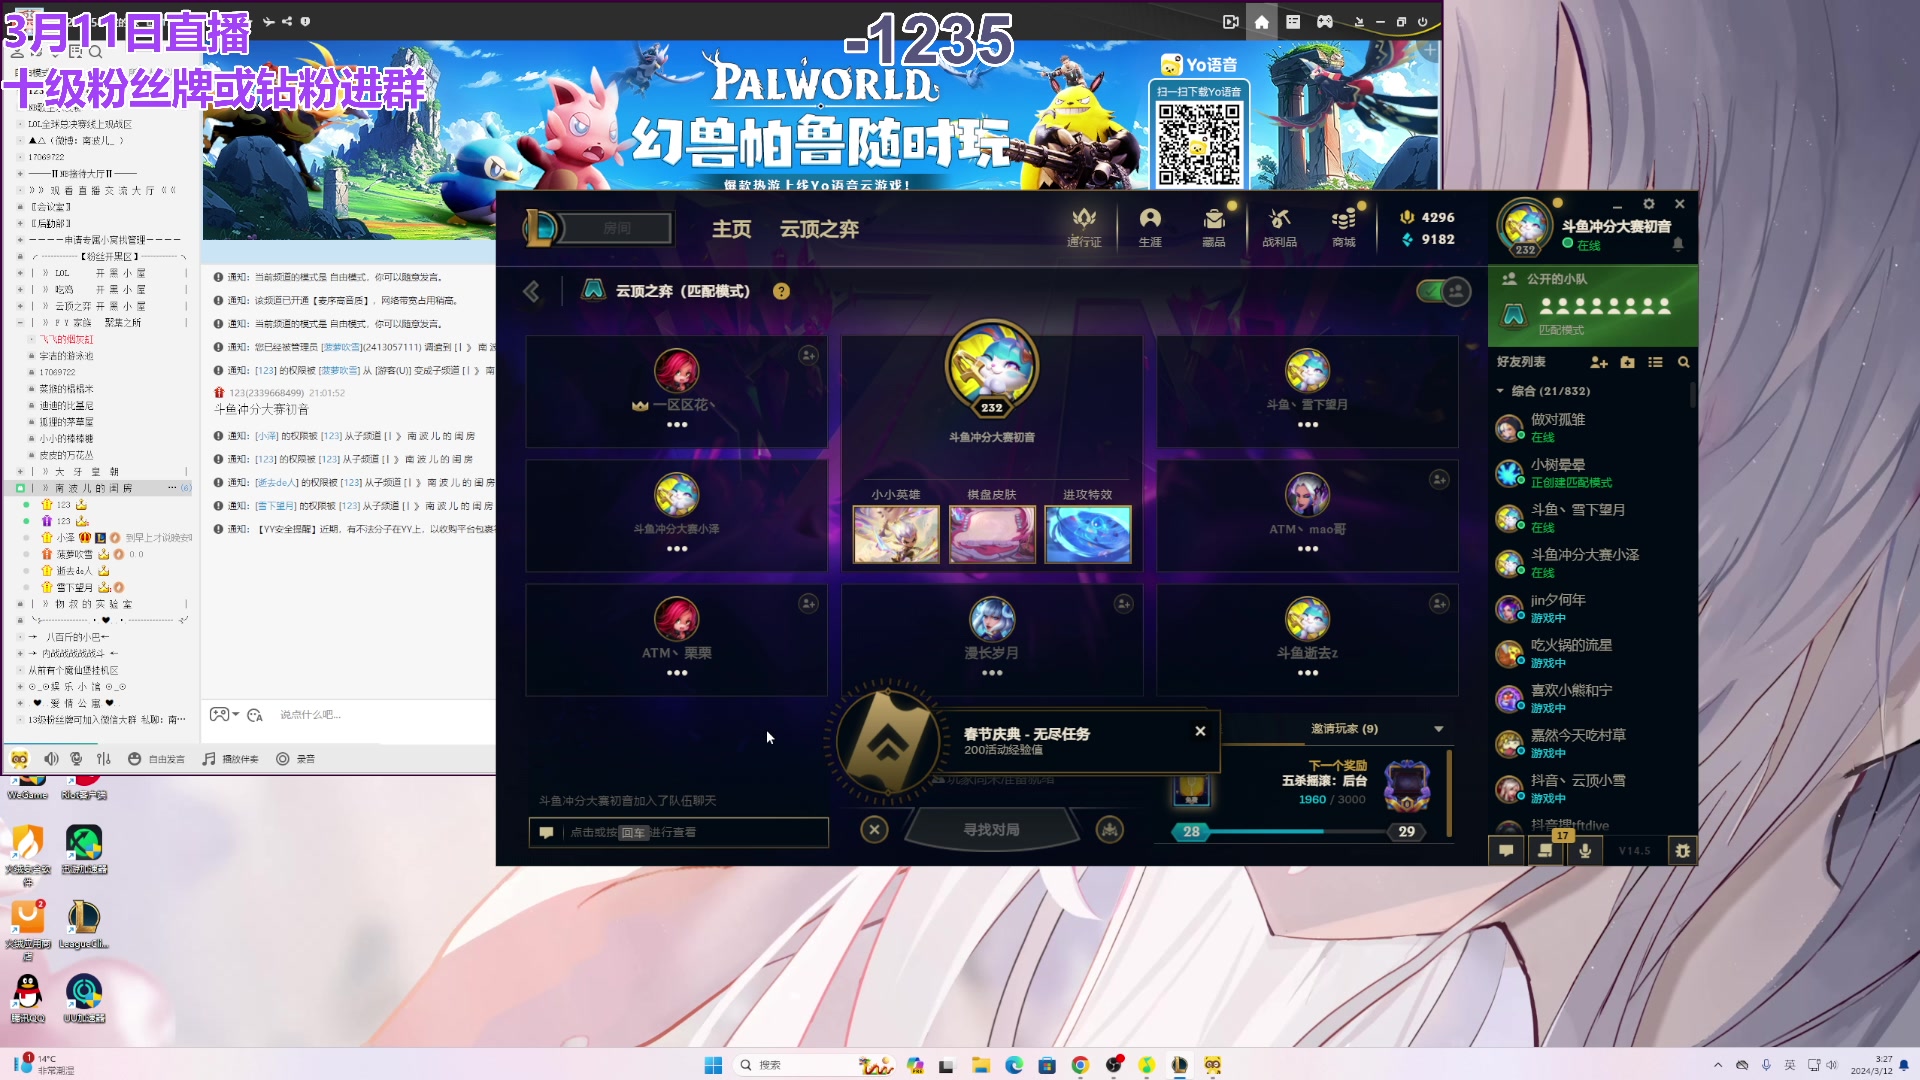The width and height of the screenshot is (1920, 1080).
Task: Toggle the open party switch
Action: point(1443,291)
